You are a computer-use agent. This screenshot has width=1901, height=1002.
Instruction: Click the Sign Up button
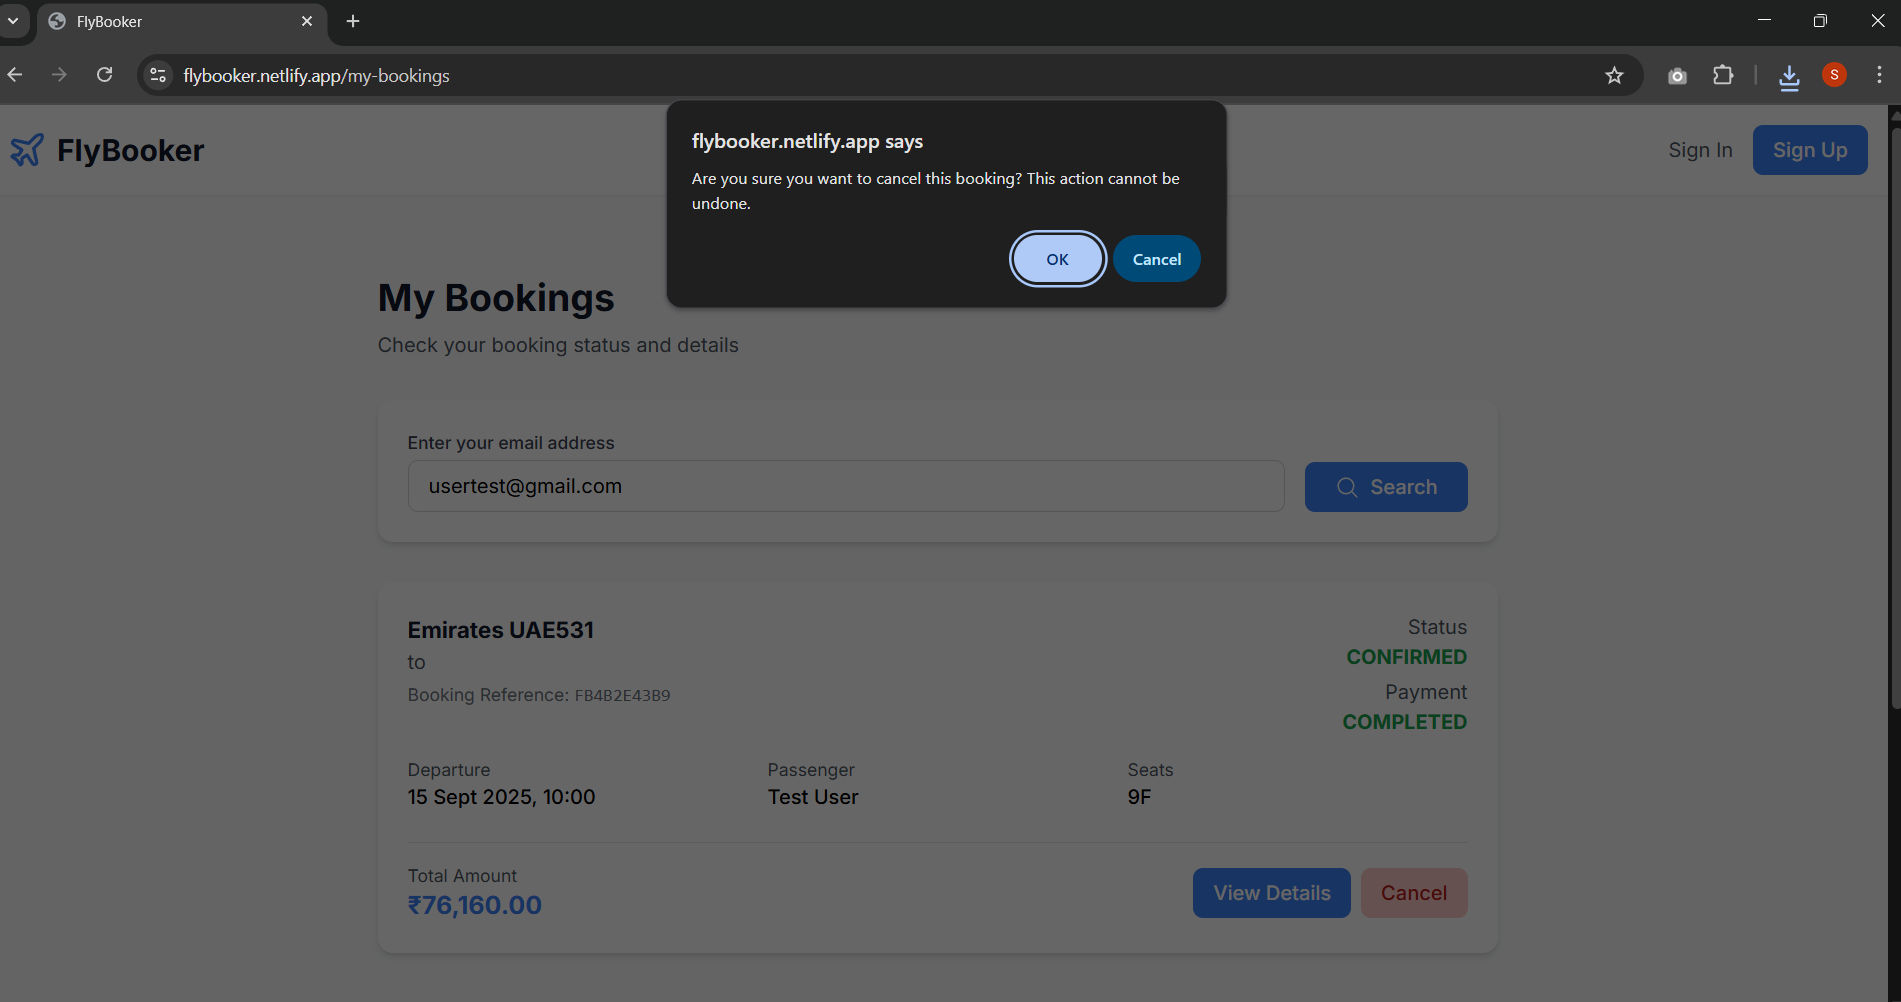(1810, 149)
